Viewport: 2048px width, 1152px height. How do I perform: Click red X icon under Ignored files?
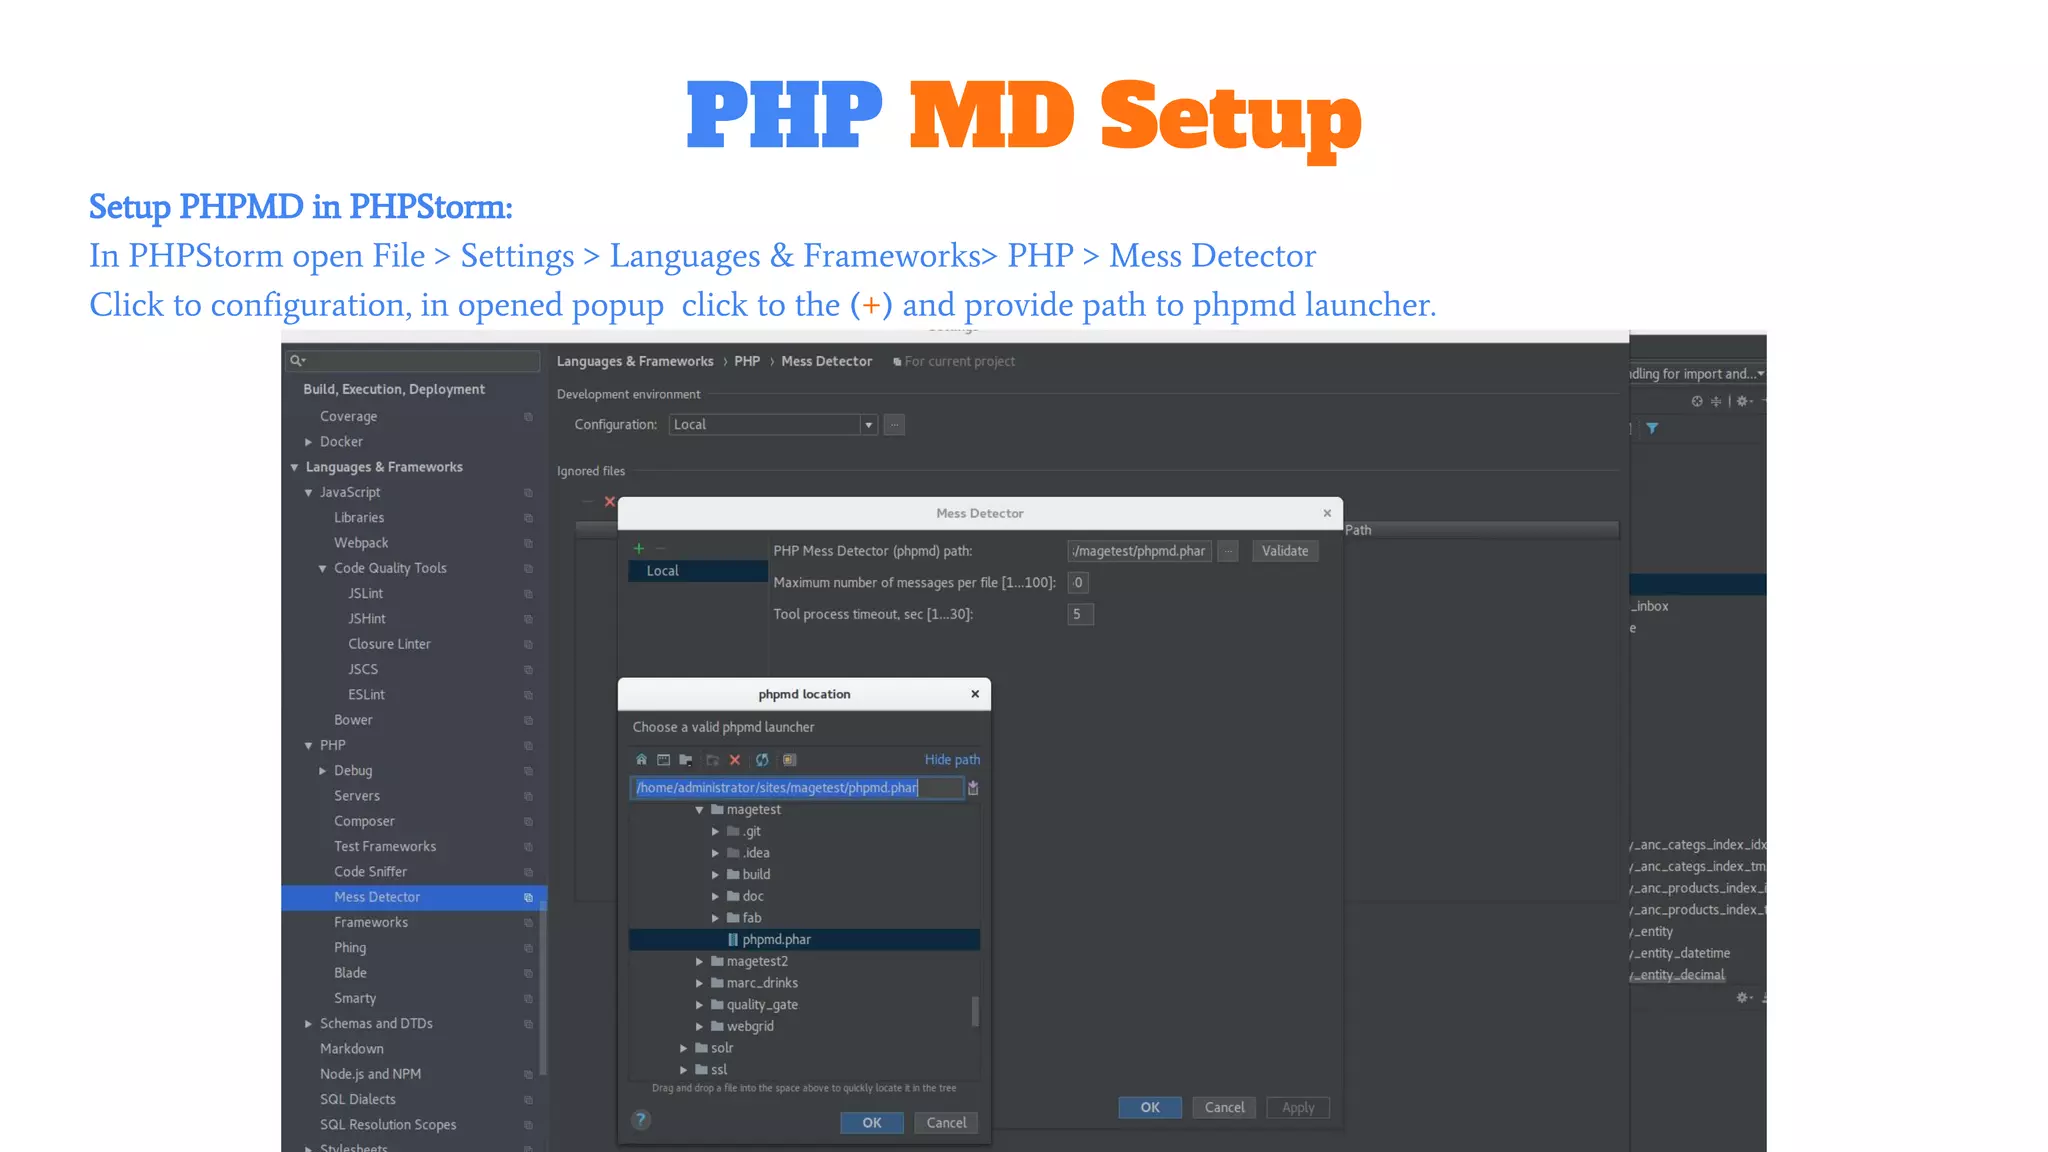point(610,502)
